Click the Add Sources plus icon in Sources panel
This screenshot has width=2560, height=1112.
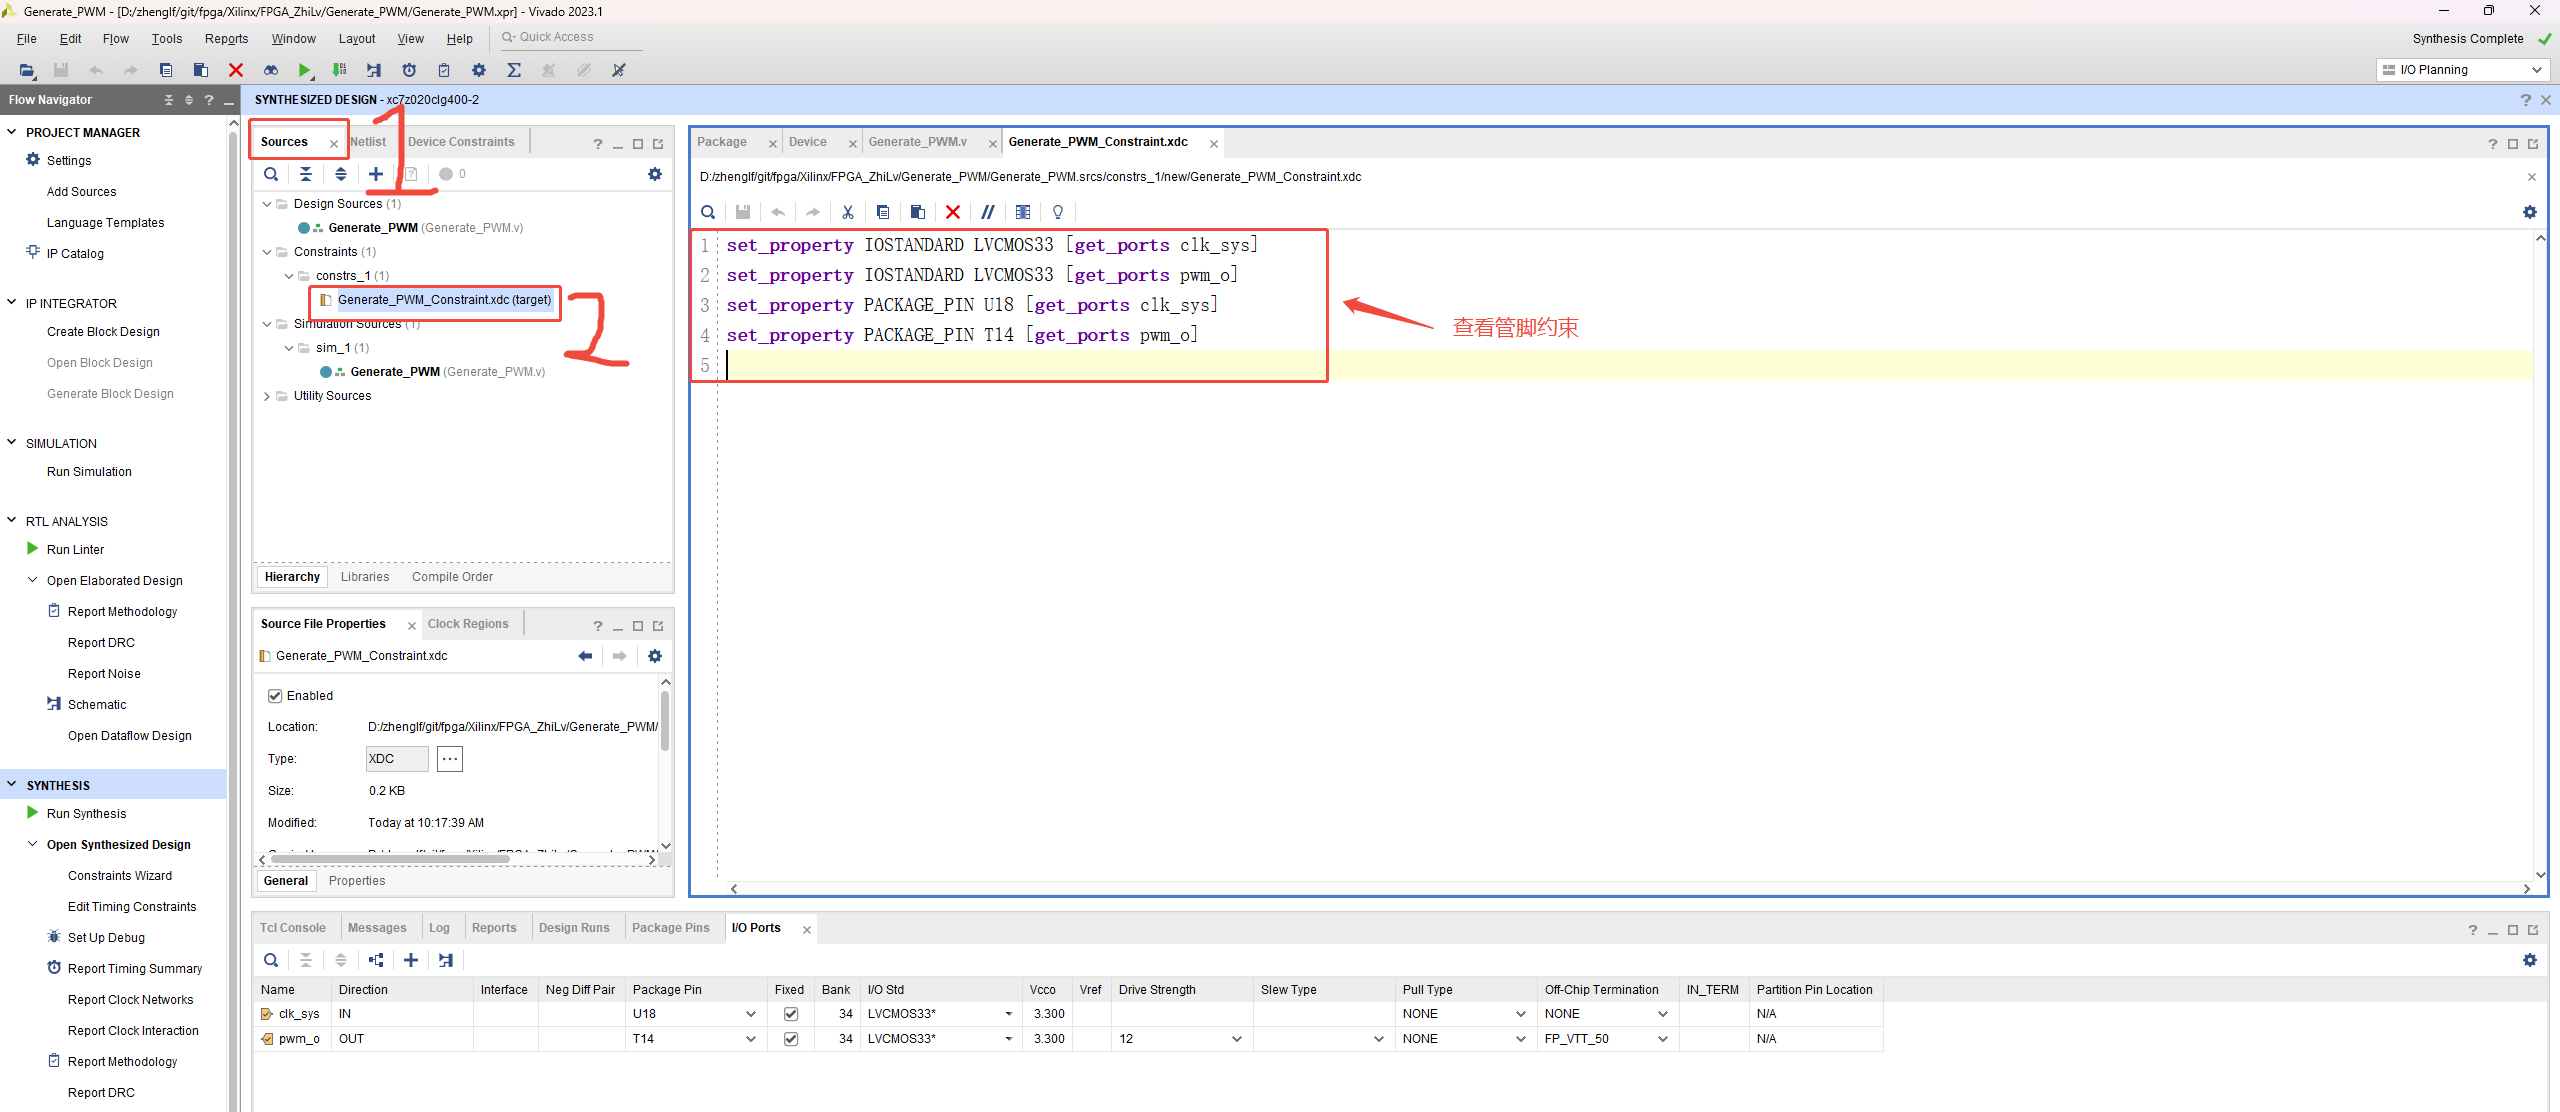click(376, 174)
